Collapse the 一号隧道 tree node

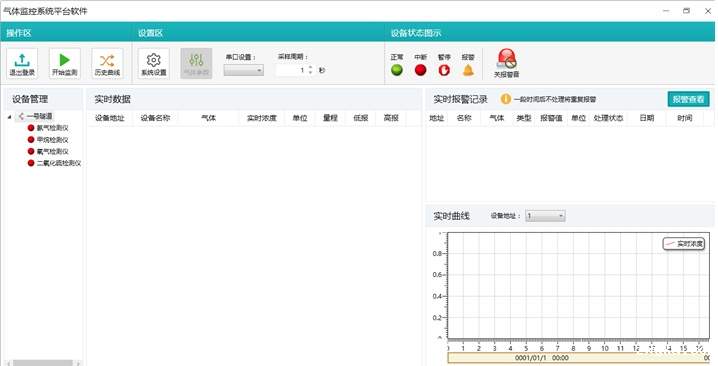point(9,117)
